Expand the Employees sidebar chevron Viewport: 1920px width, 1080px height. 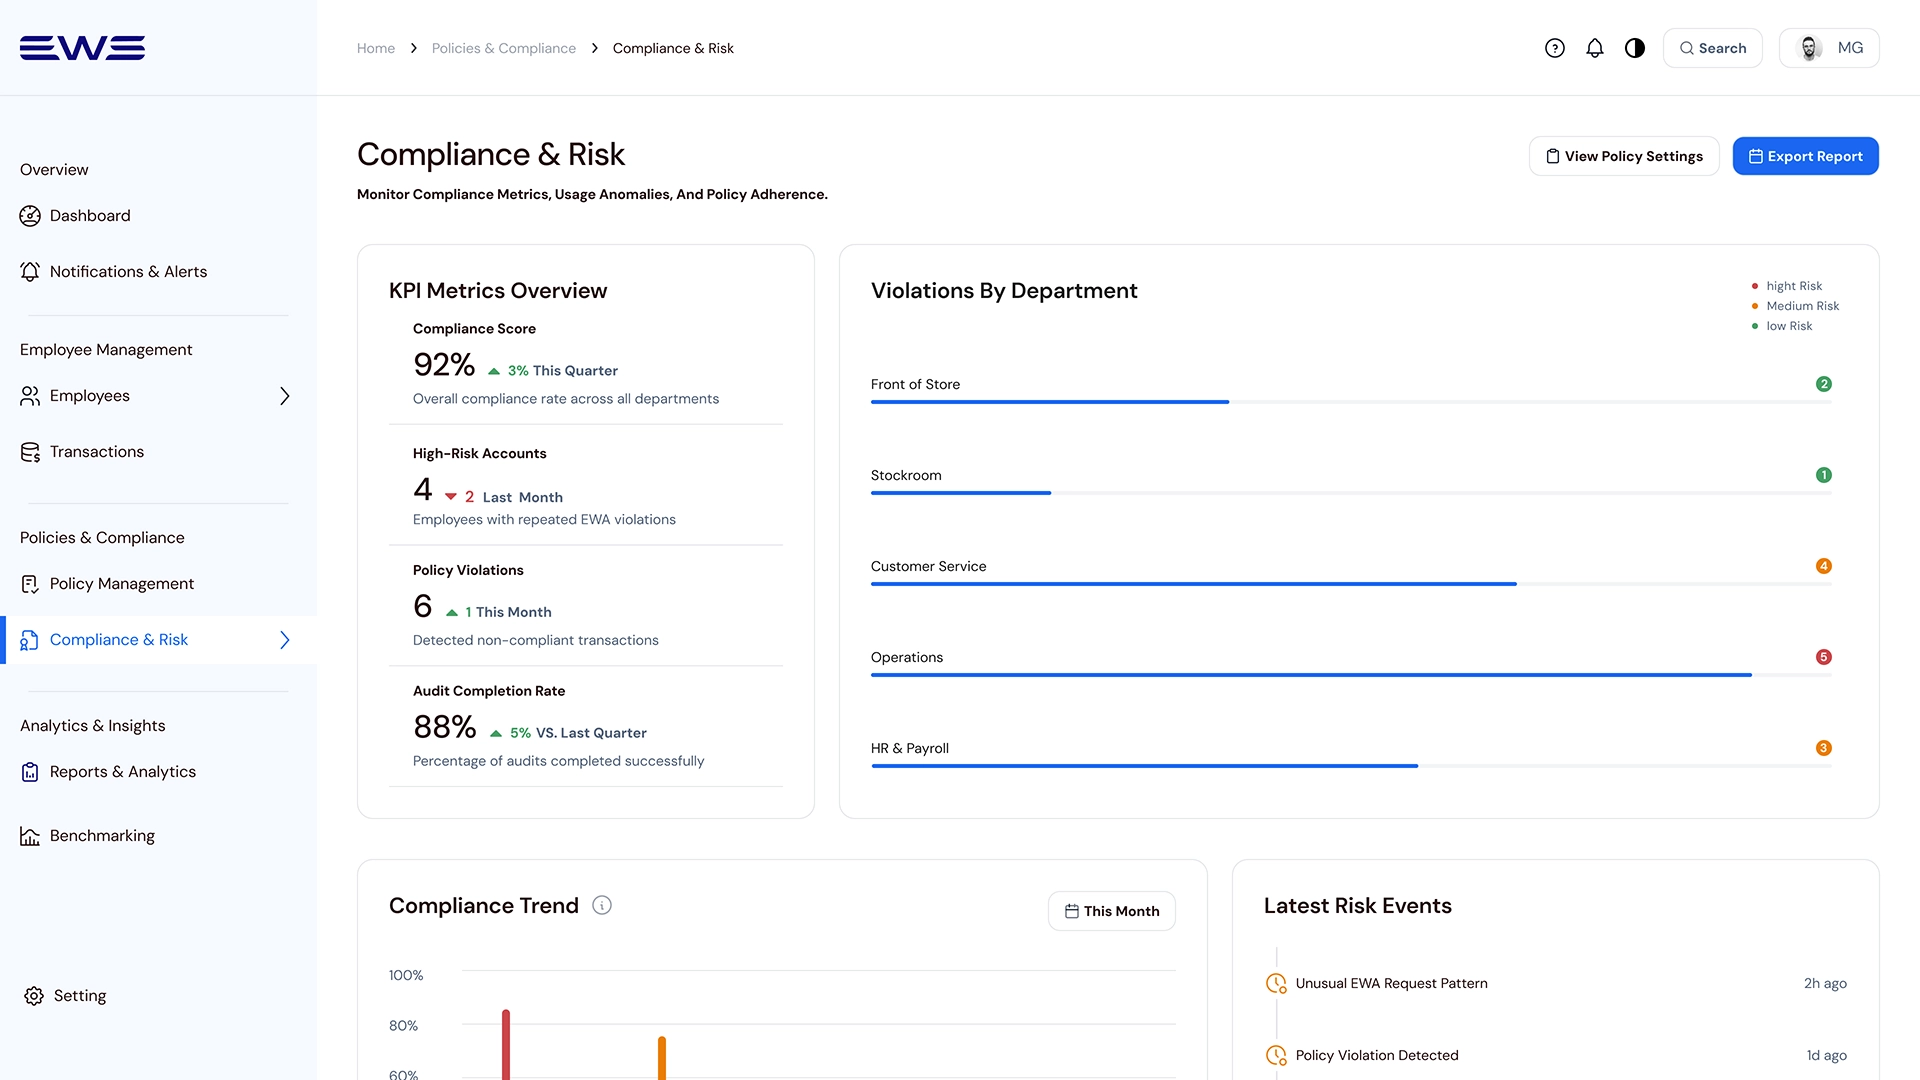(x=285, y=396)
